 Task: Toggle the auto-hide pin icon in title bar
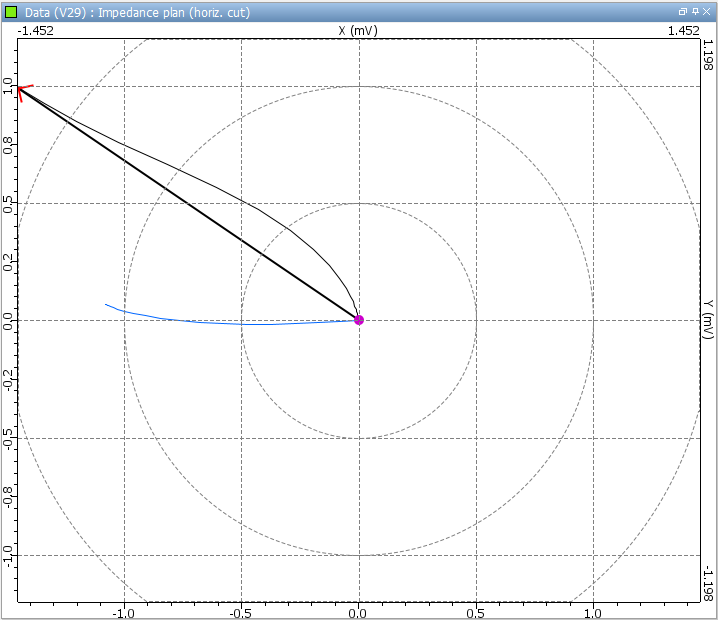[x=695, y=12]
